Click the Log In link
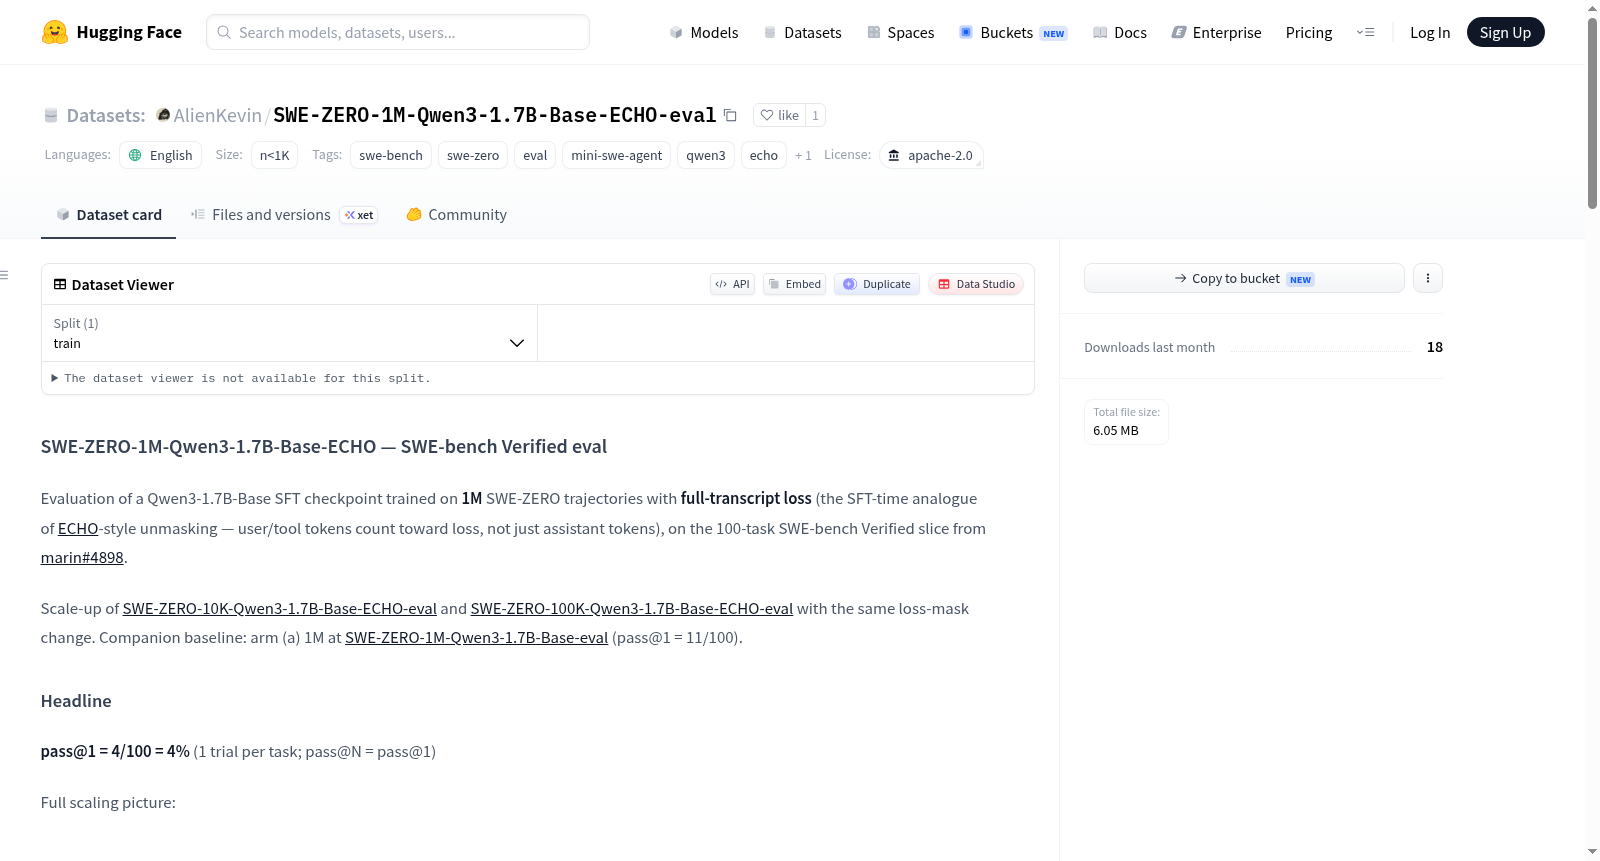Viewport: 1600px width, 861px height. click(x=1429, y=32)
